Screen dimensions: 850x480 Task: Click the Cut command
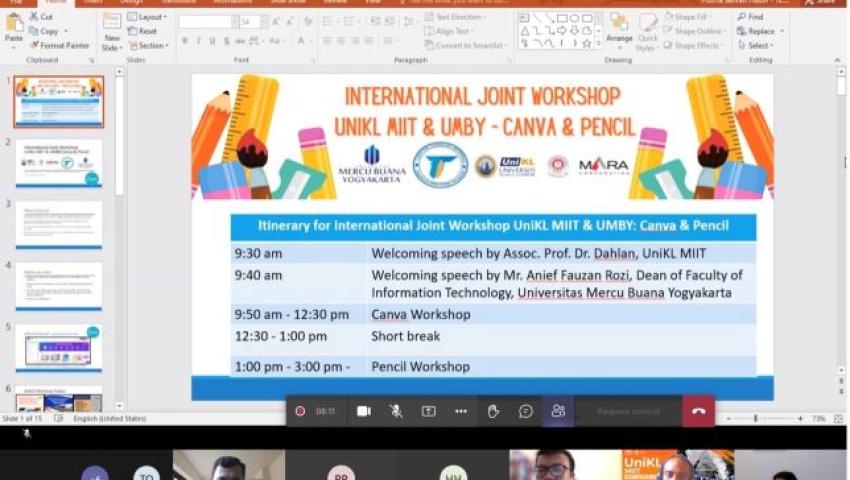click(41, 17)
